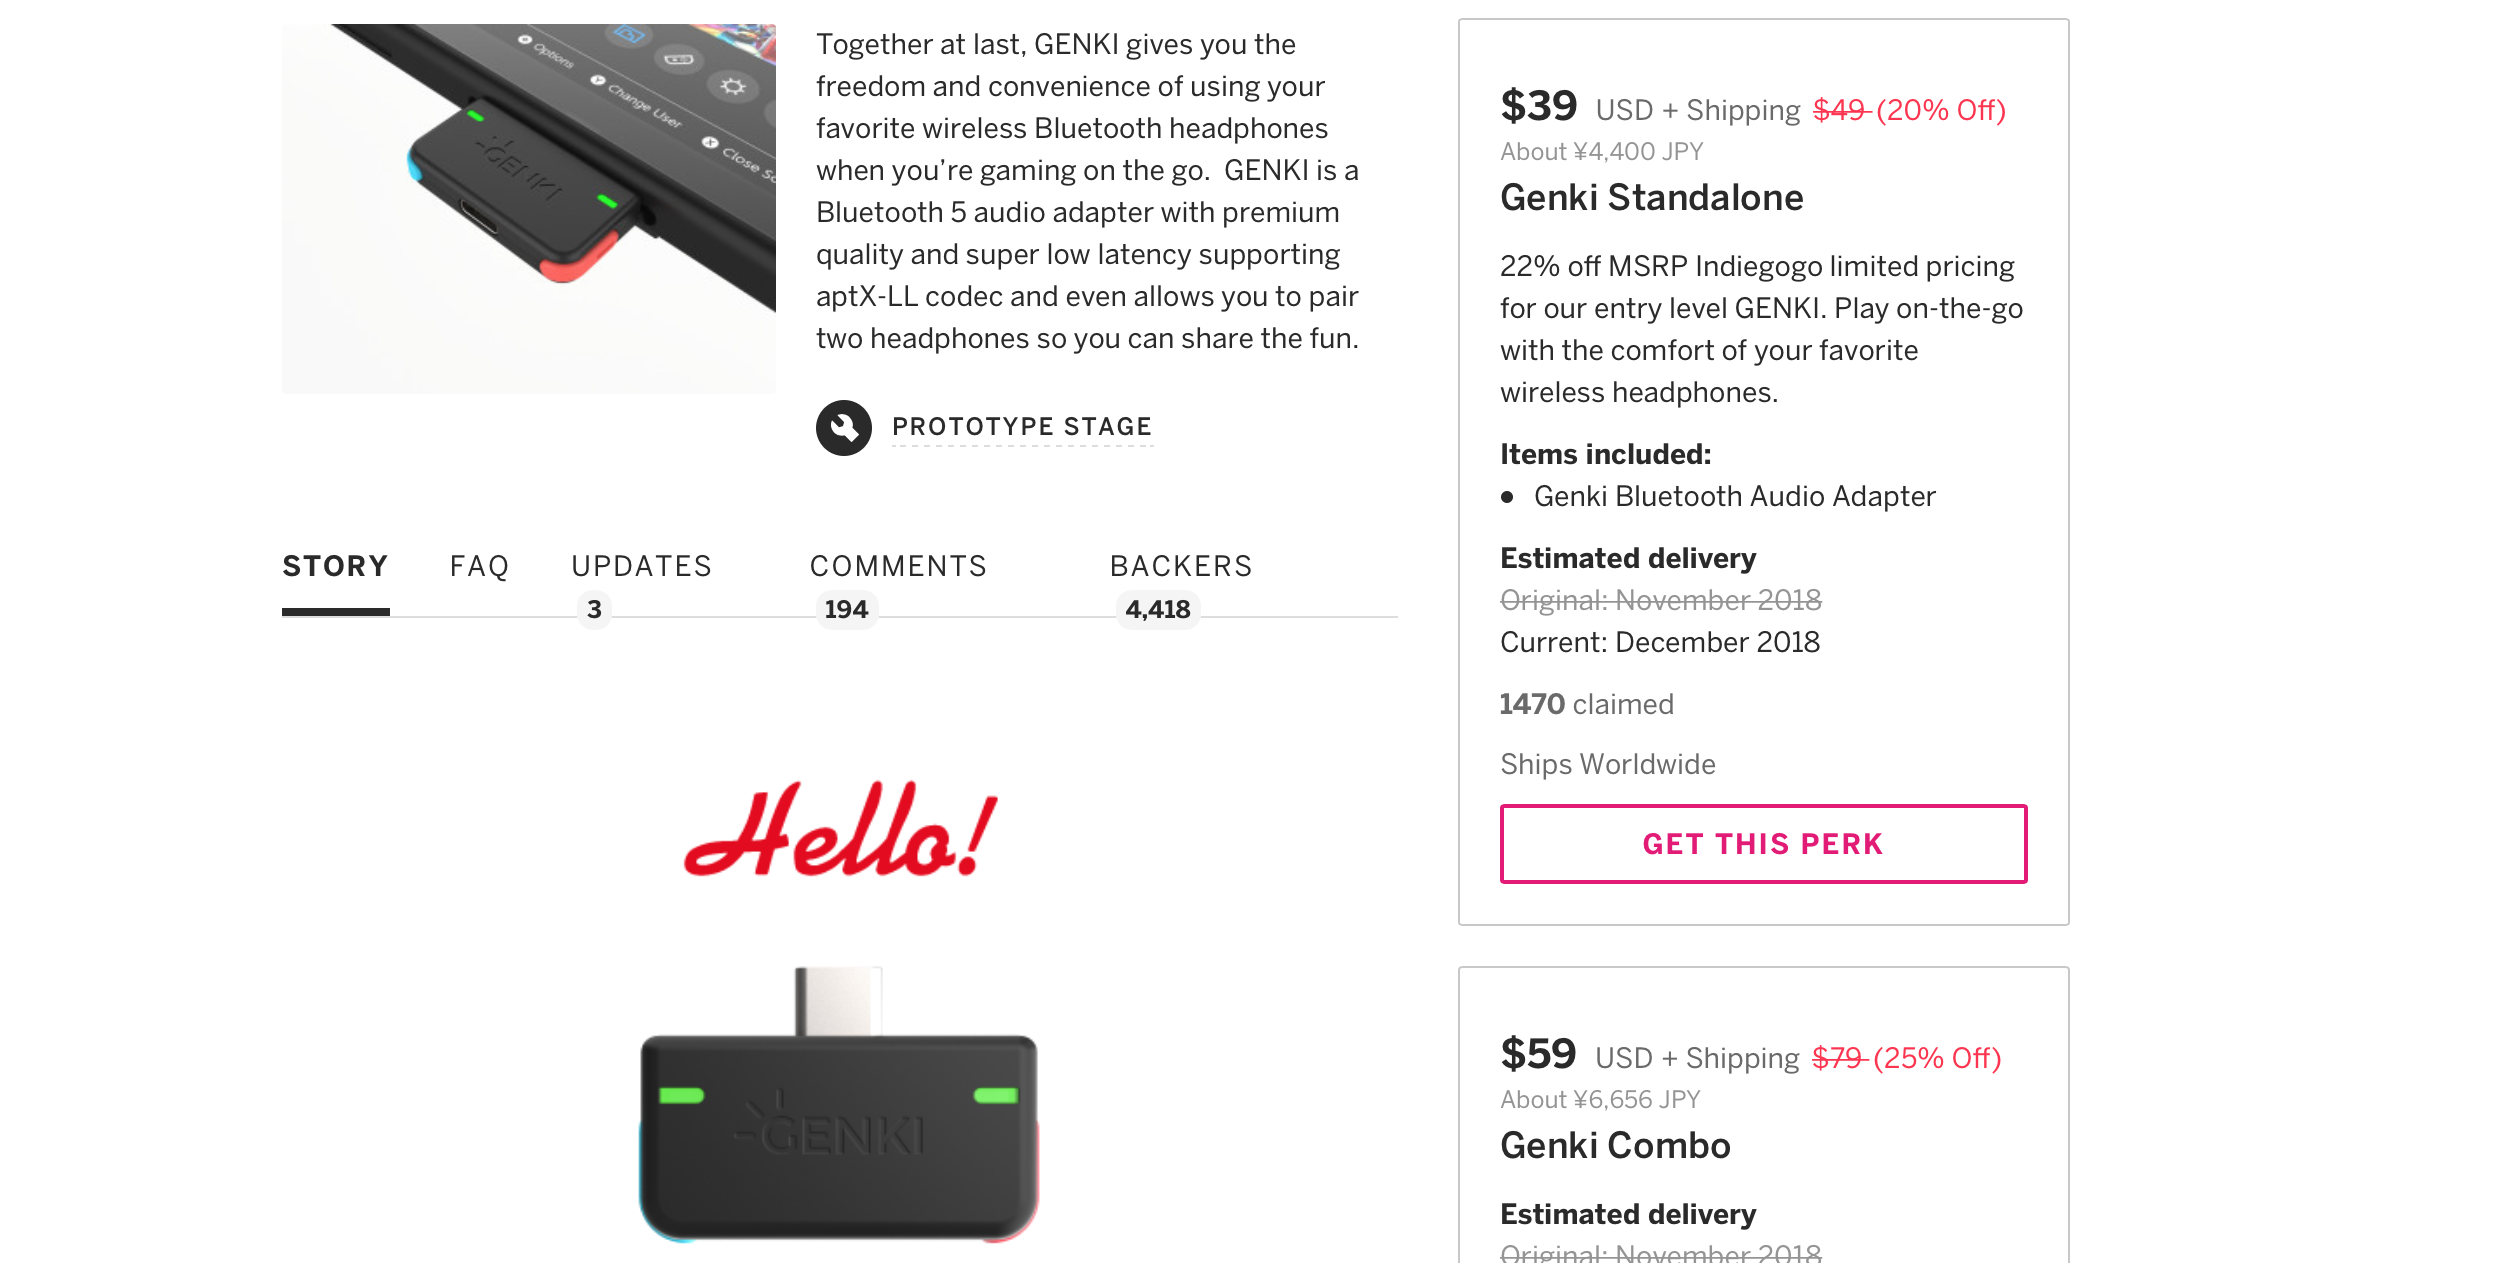Open the FAQ tab

coord(479,567)
